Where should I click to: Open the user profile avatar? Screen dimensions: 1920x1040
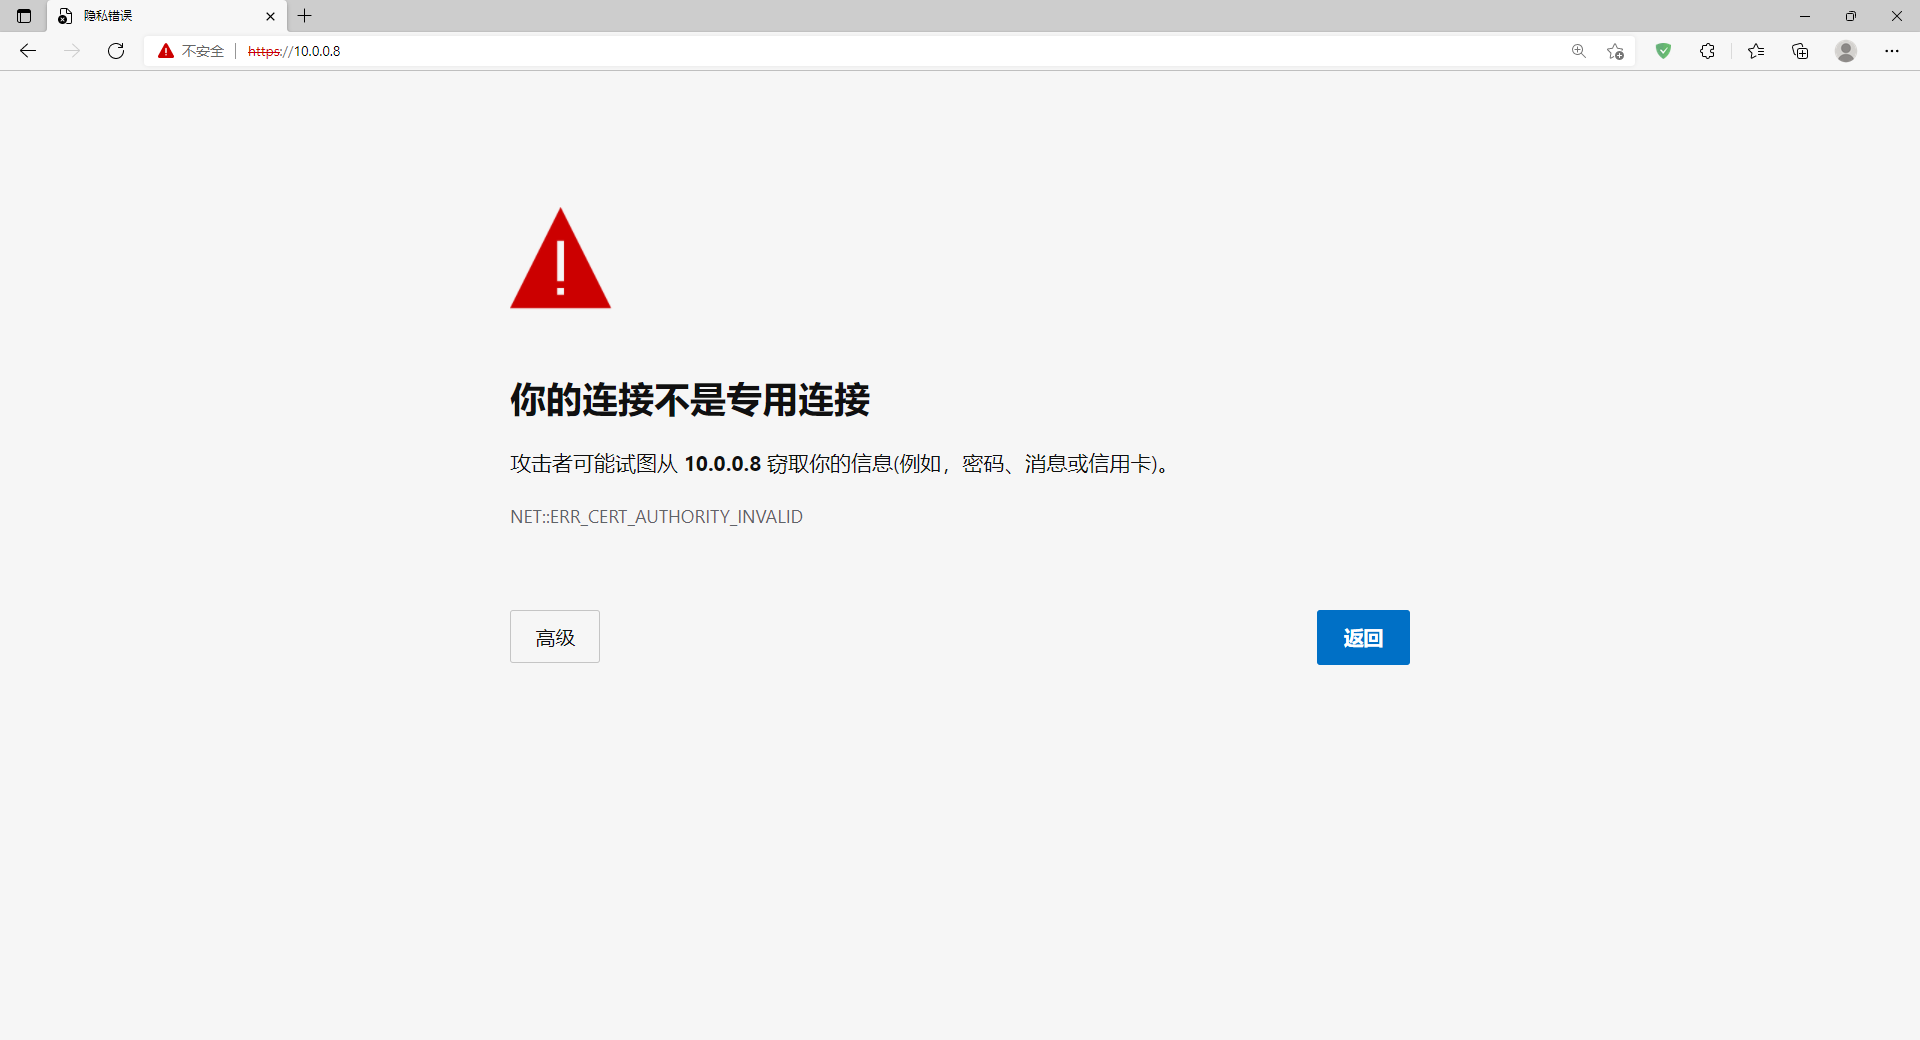tap(1846, 51)
